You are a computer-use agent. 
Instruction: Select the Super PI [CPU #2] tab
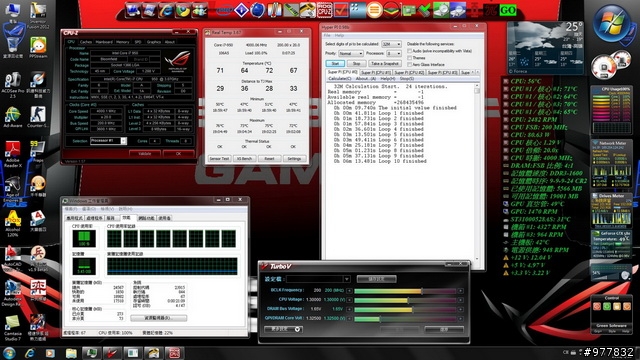click(x=409, y=72)
